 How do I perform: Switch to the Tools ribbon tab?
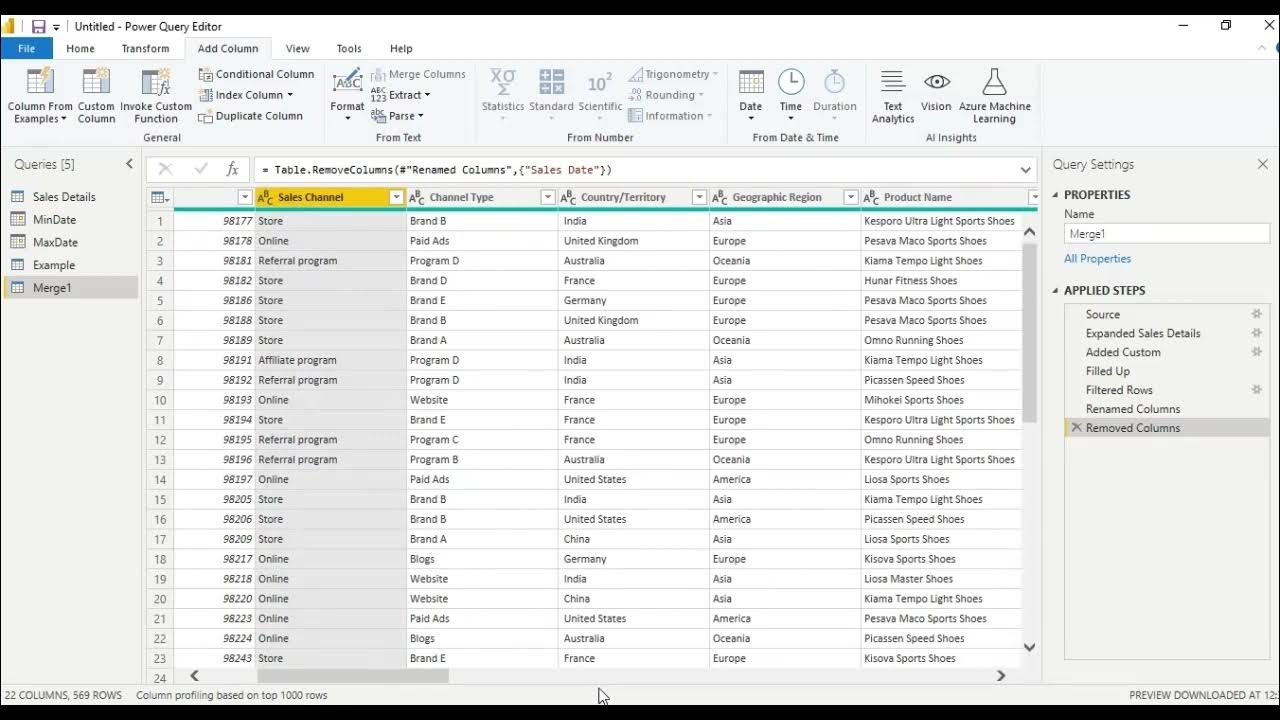tap(349, 48)
